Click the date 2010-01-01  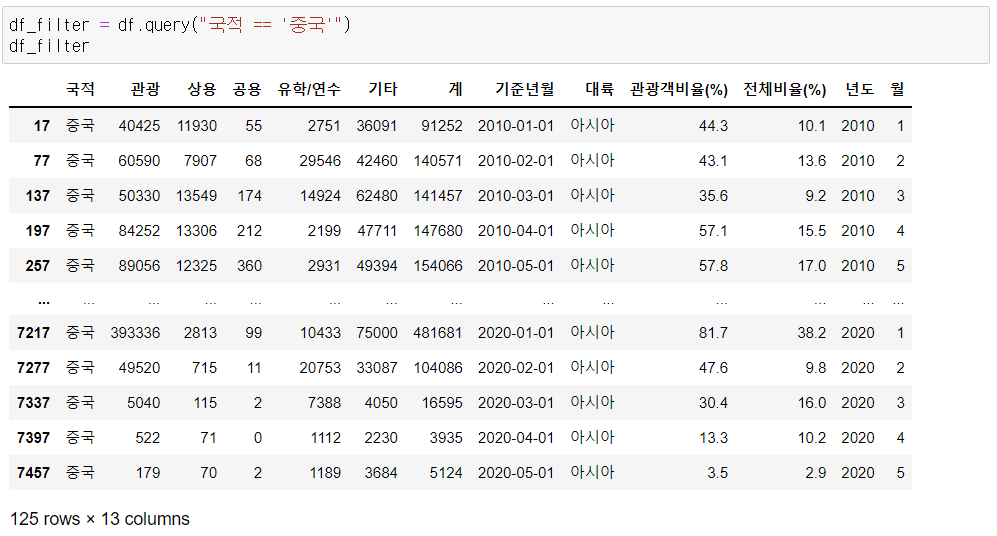coord(516,126)
